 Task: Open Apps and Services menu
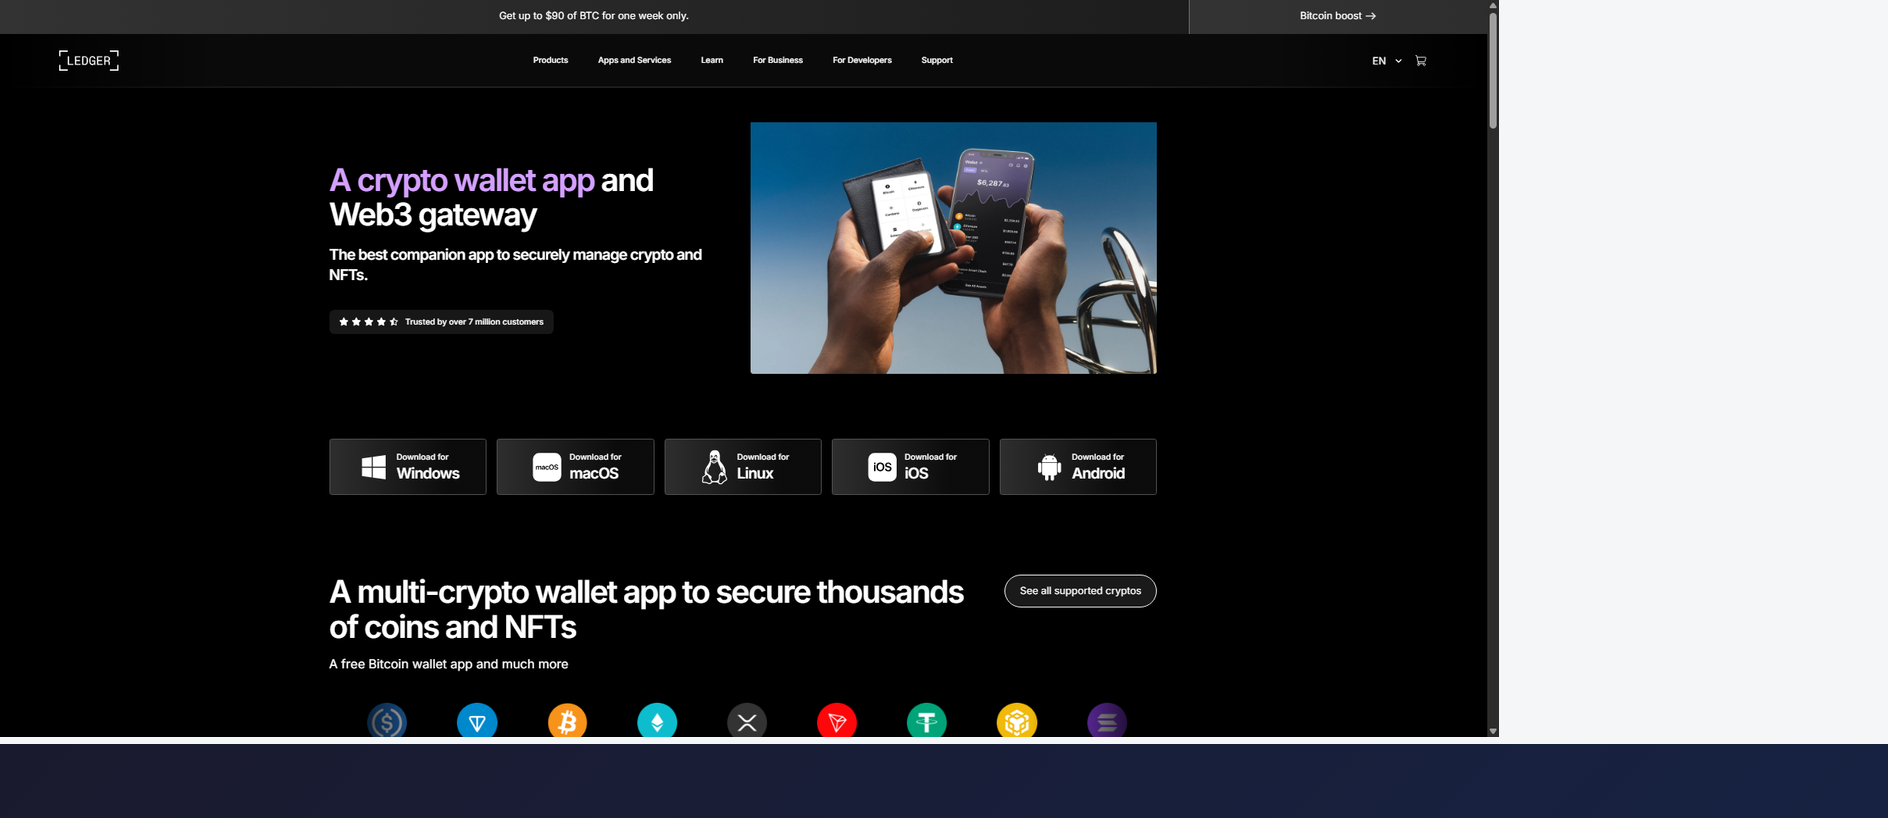634,60
